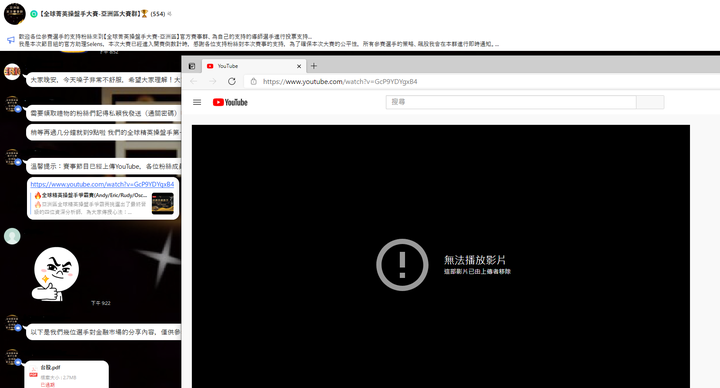Click the sticker timestamp 下午 9:22

(101, 303)
